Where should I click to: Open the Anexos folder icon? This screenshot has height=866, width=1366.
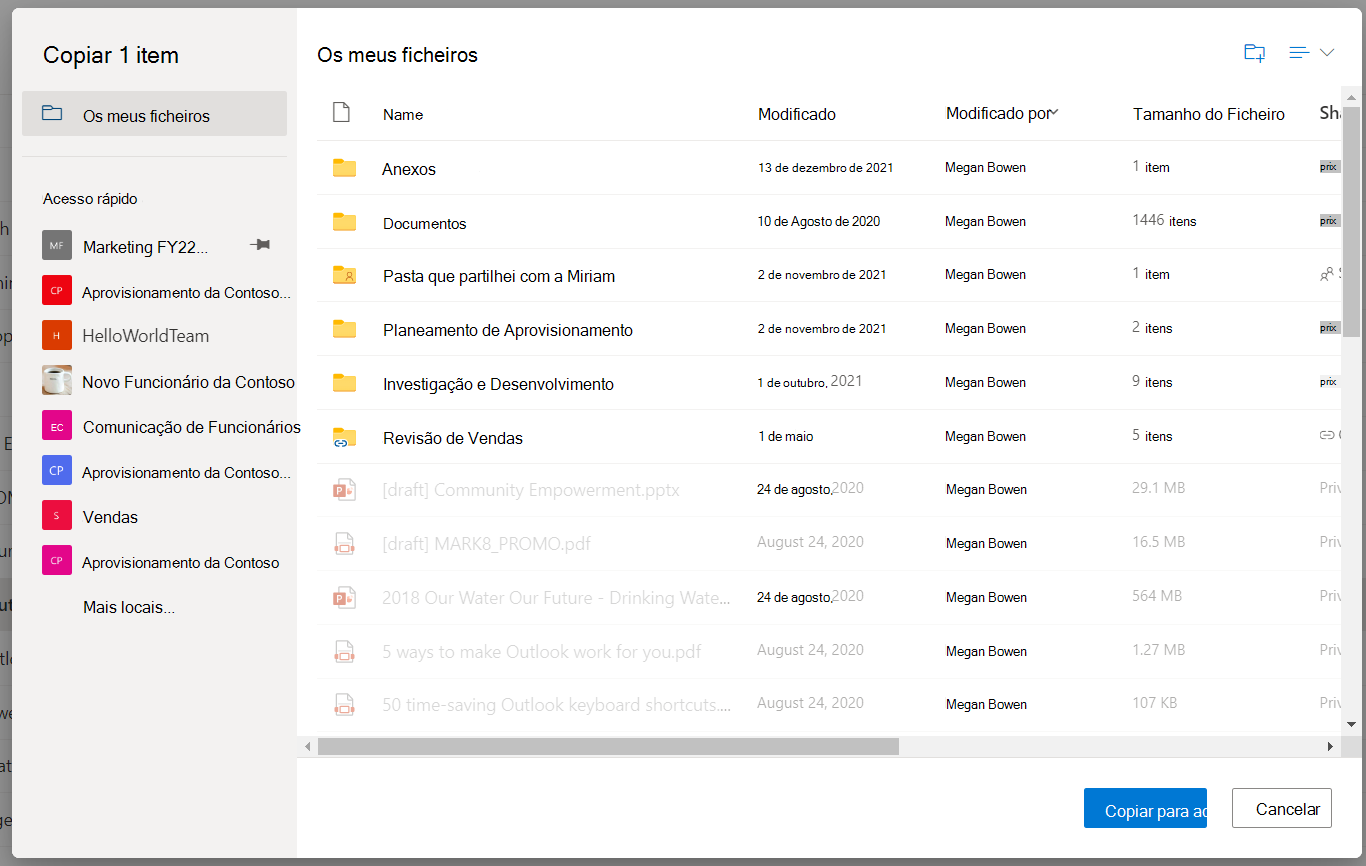click(344, 168)
